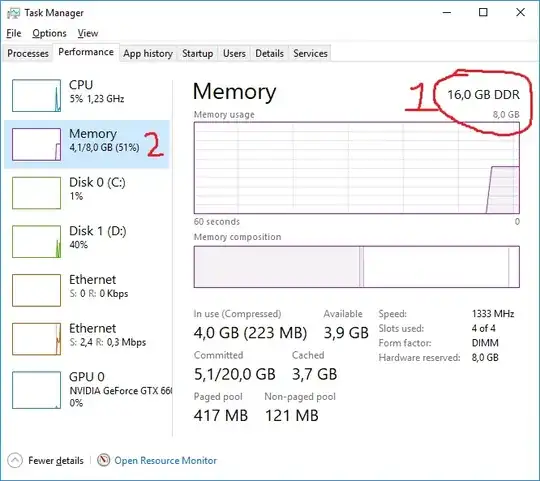Click the Fewer details text
The height and width of the screenshot is (481, 540).
click(56, 461)
